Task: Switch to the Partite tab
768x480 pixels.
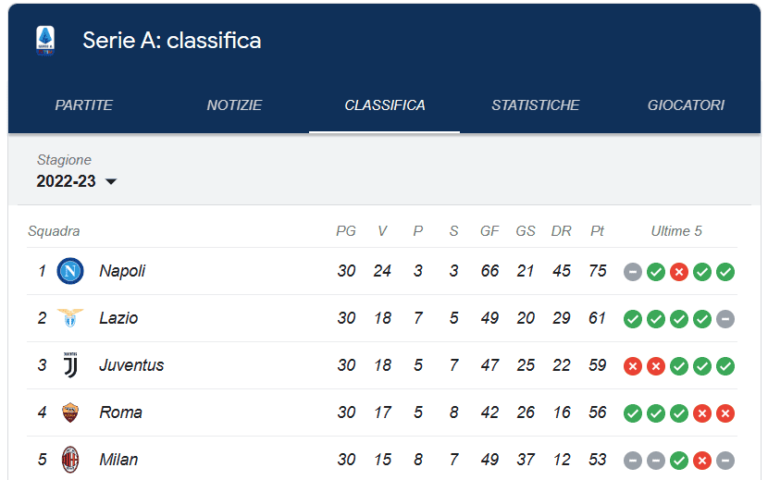Action: pyautogui.click(x=84, y=105)
